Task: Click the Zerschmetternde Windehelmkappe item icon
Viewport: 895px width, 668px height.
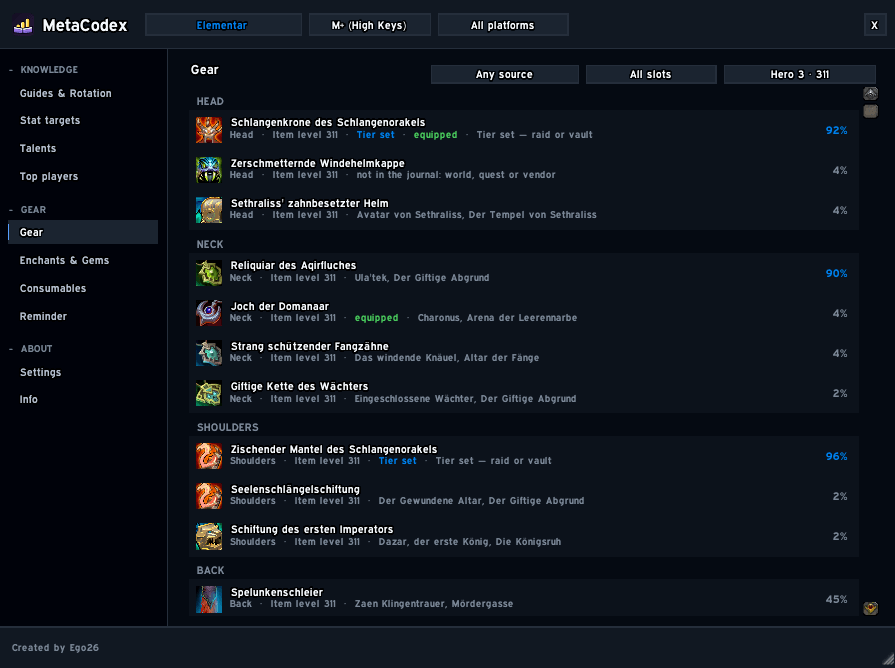Action: [209, 170]
